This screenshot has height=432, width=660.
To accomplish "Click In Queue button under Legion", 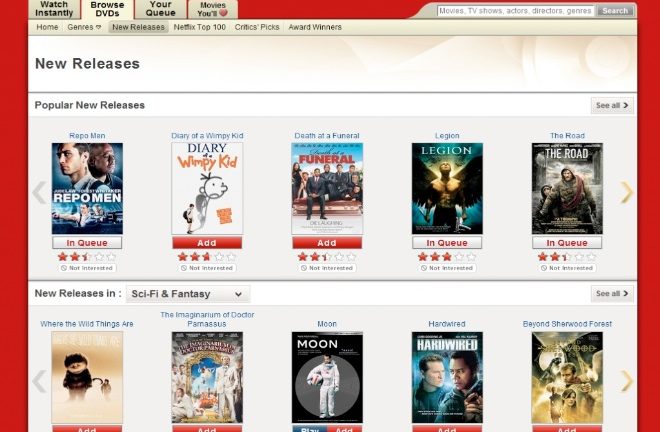I will coord(447,243).
